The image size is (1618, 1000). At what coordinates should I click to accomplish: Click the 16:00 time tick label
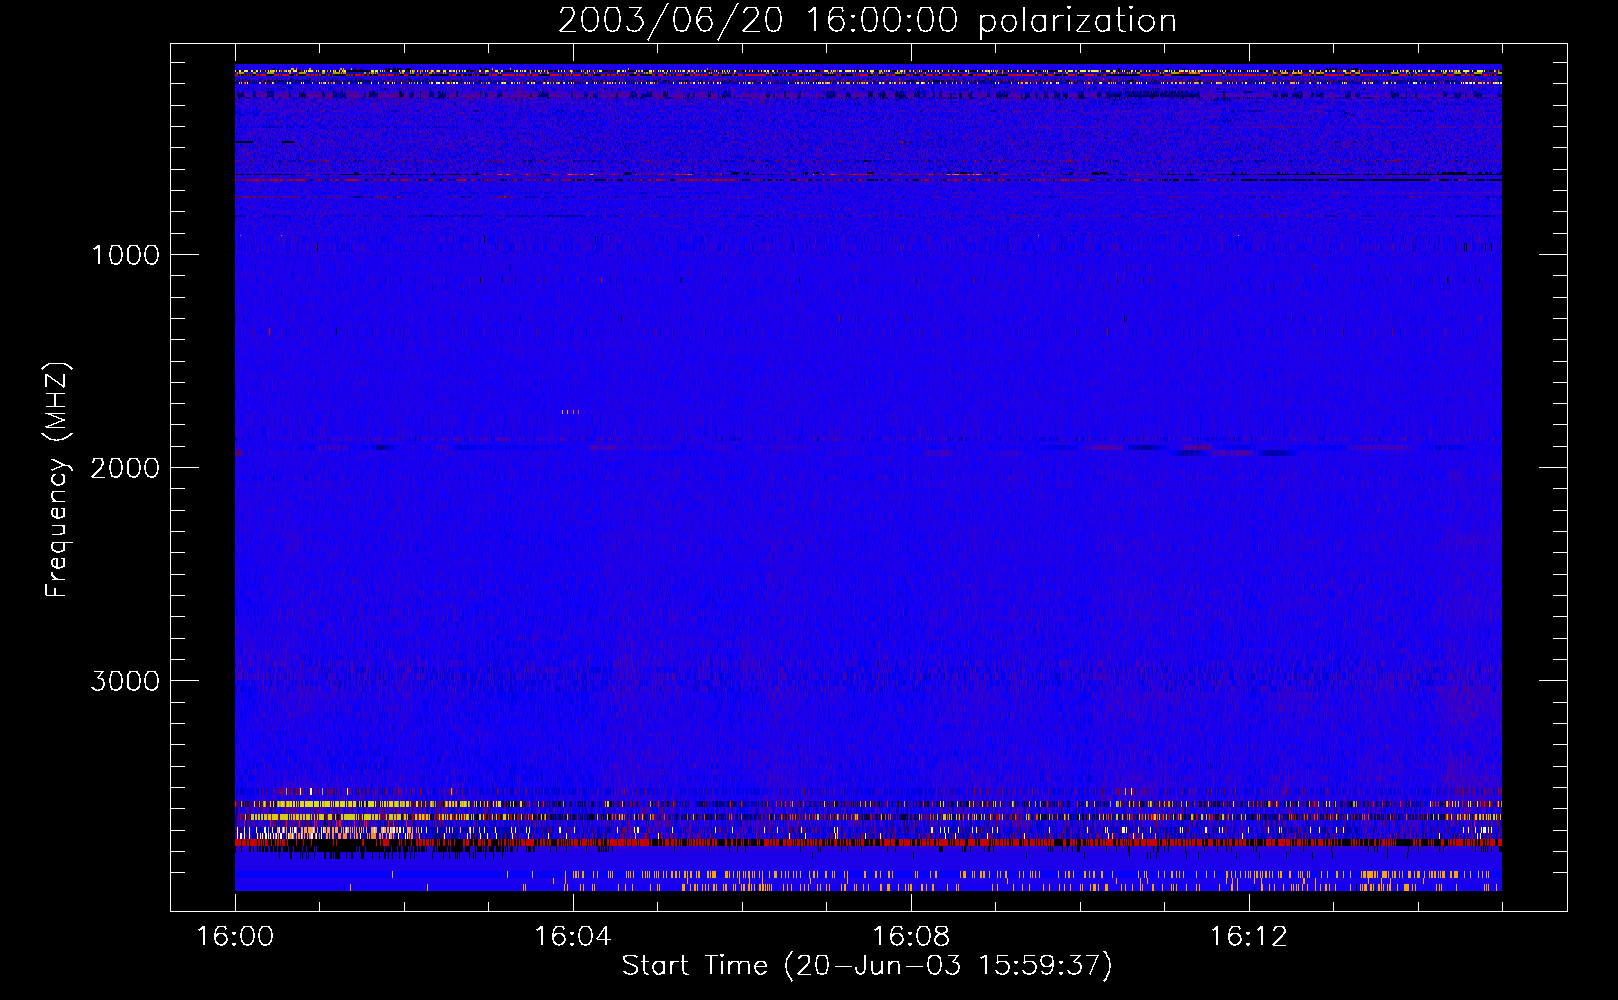click(x=235, y=937)
